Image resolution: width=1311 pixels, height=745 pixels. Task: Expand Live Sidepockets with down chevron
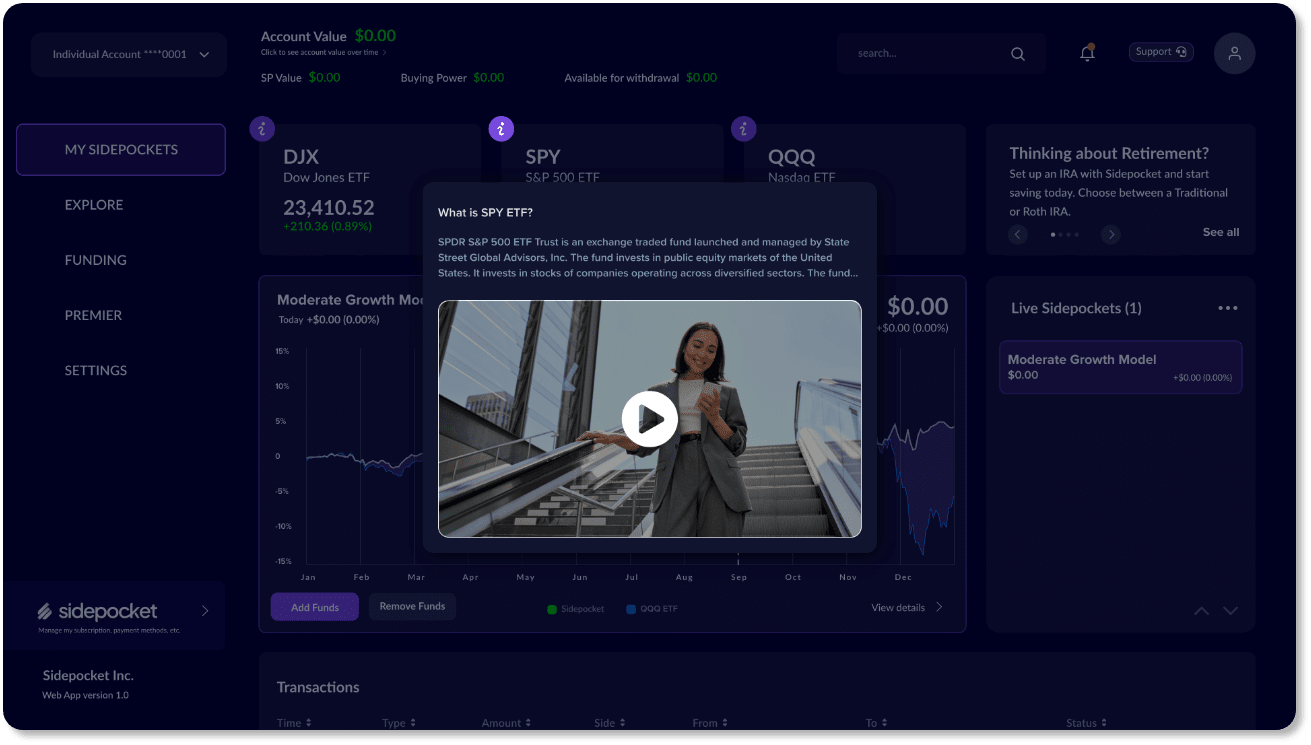coord(1231,610)
